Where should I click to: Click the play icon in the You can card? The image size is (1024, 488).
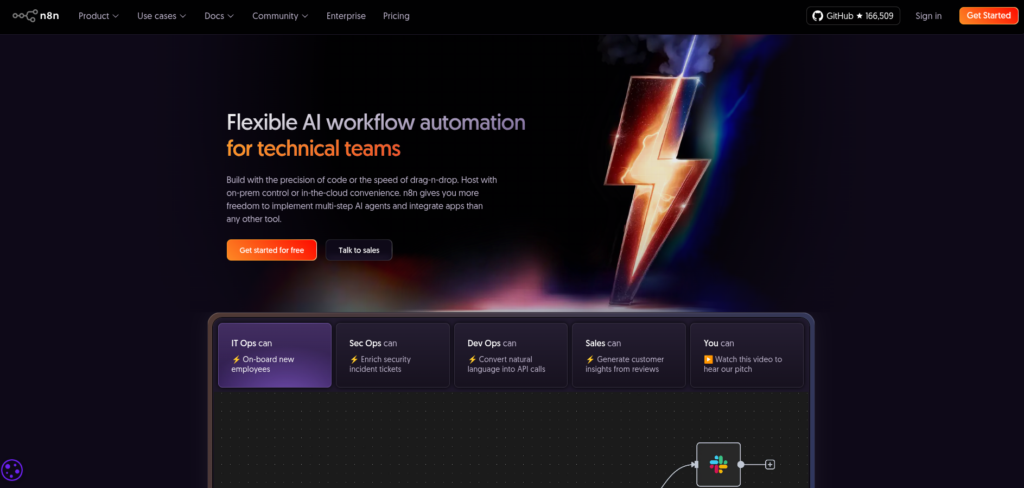[708, 359]
